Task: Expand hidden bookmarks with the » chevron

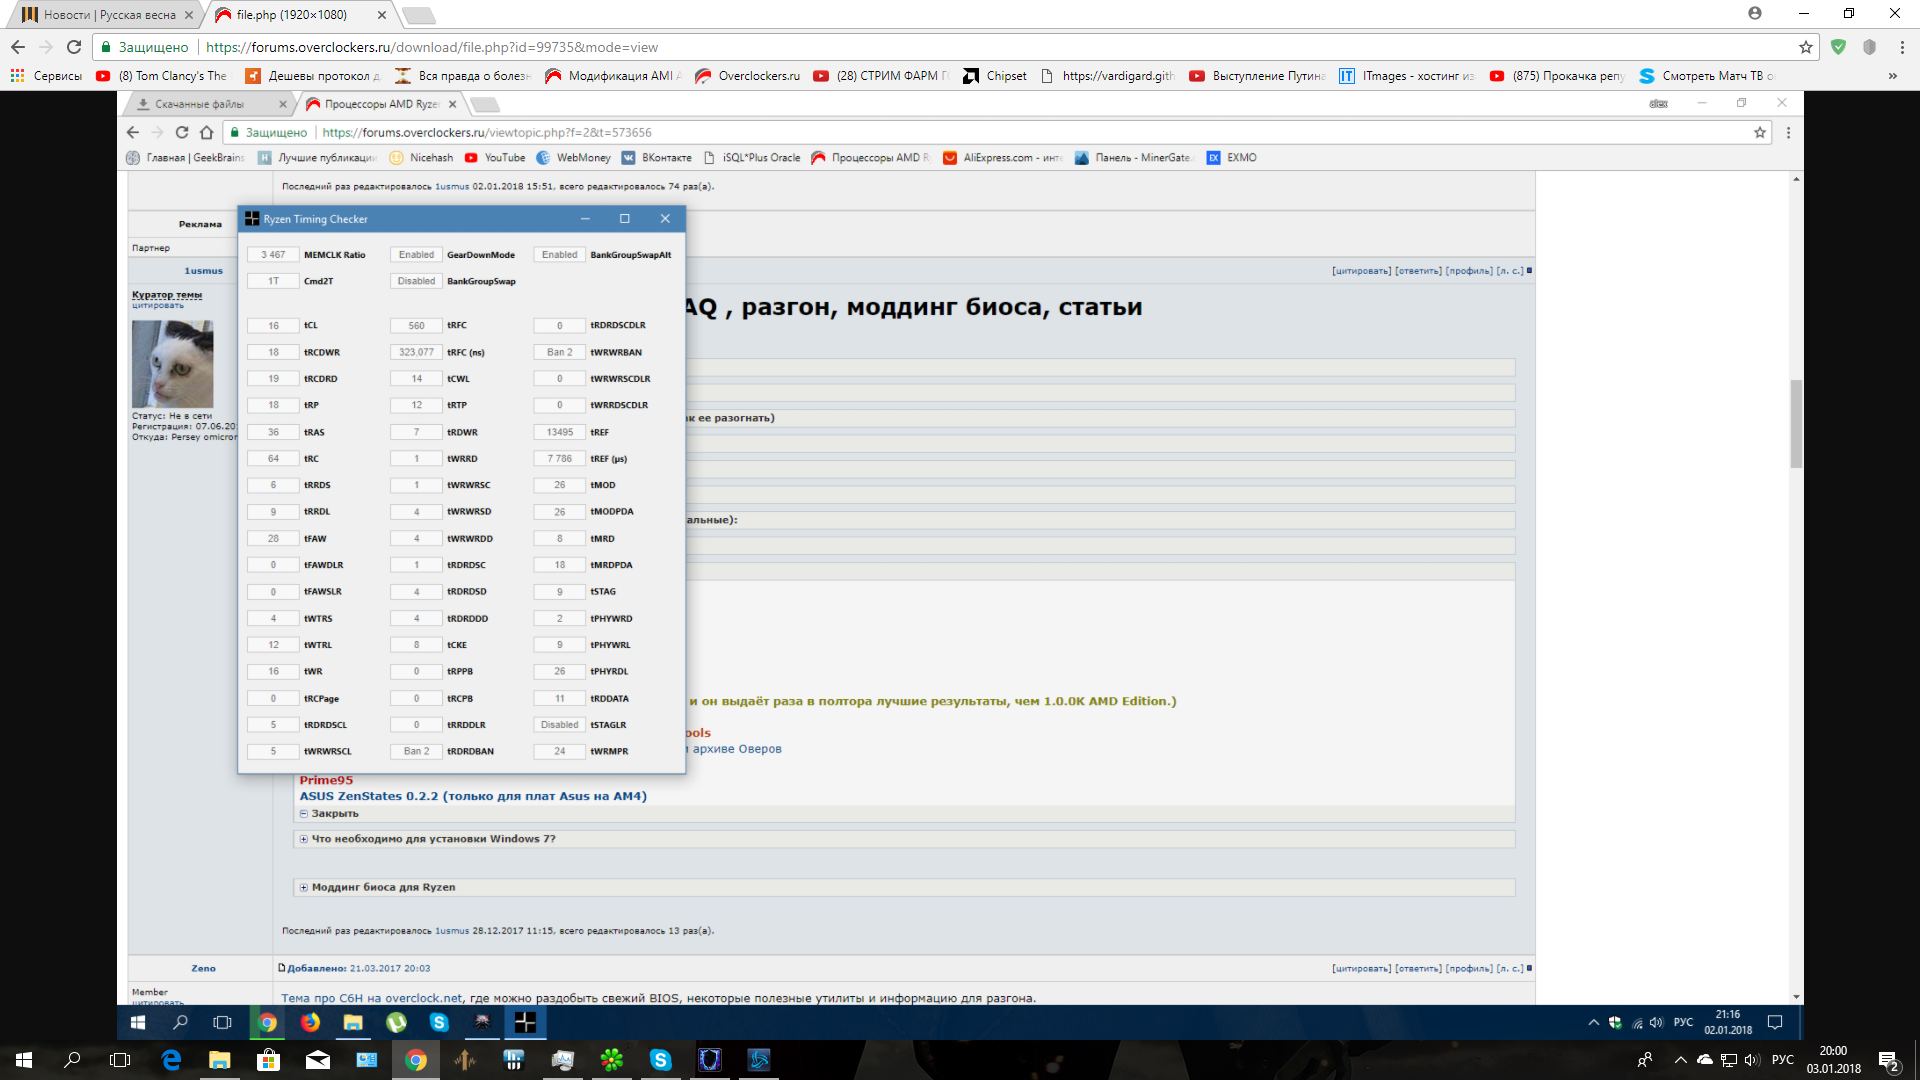Action: click(1892, 76)
